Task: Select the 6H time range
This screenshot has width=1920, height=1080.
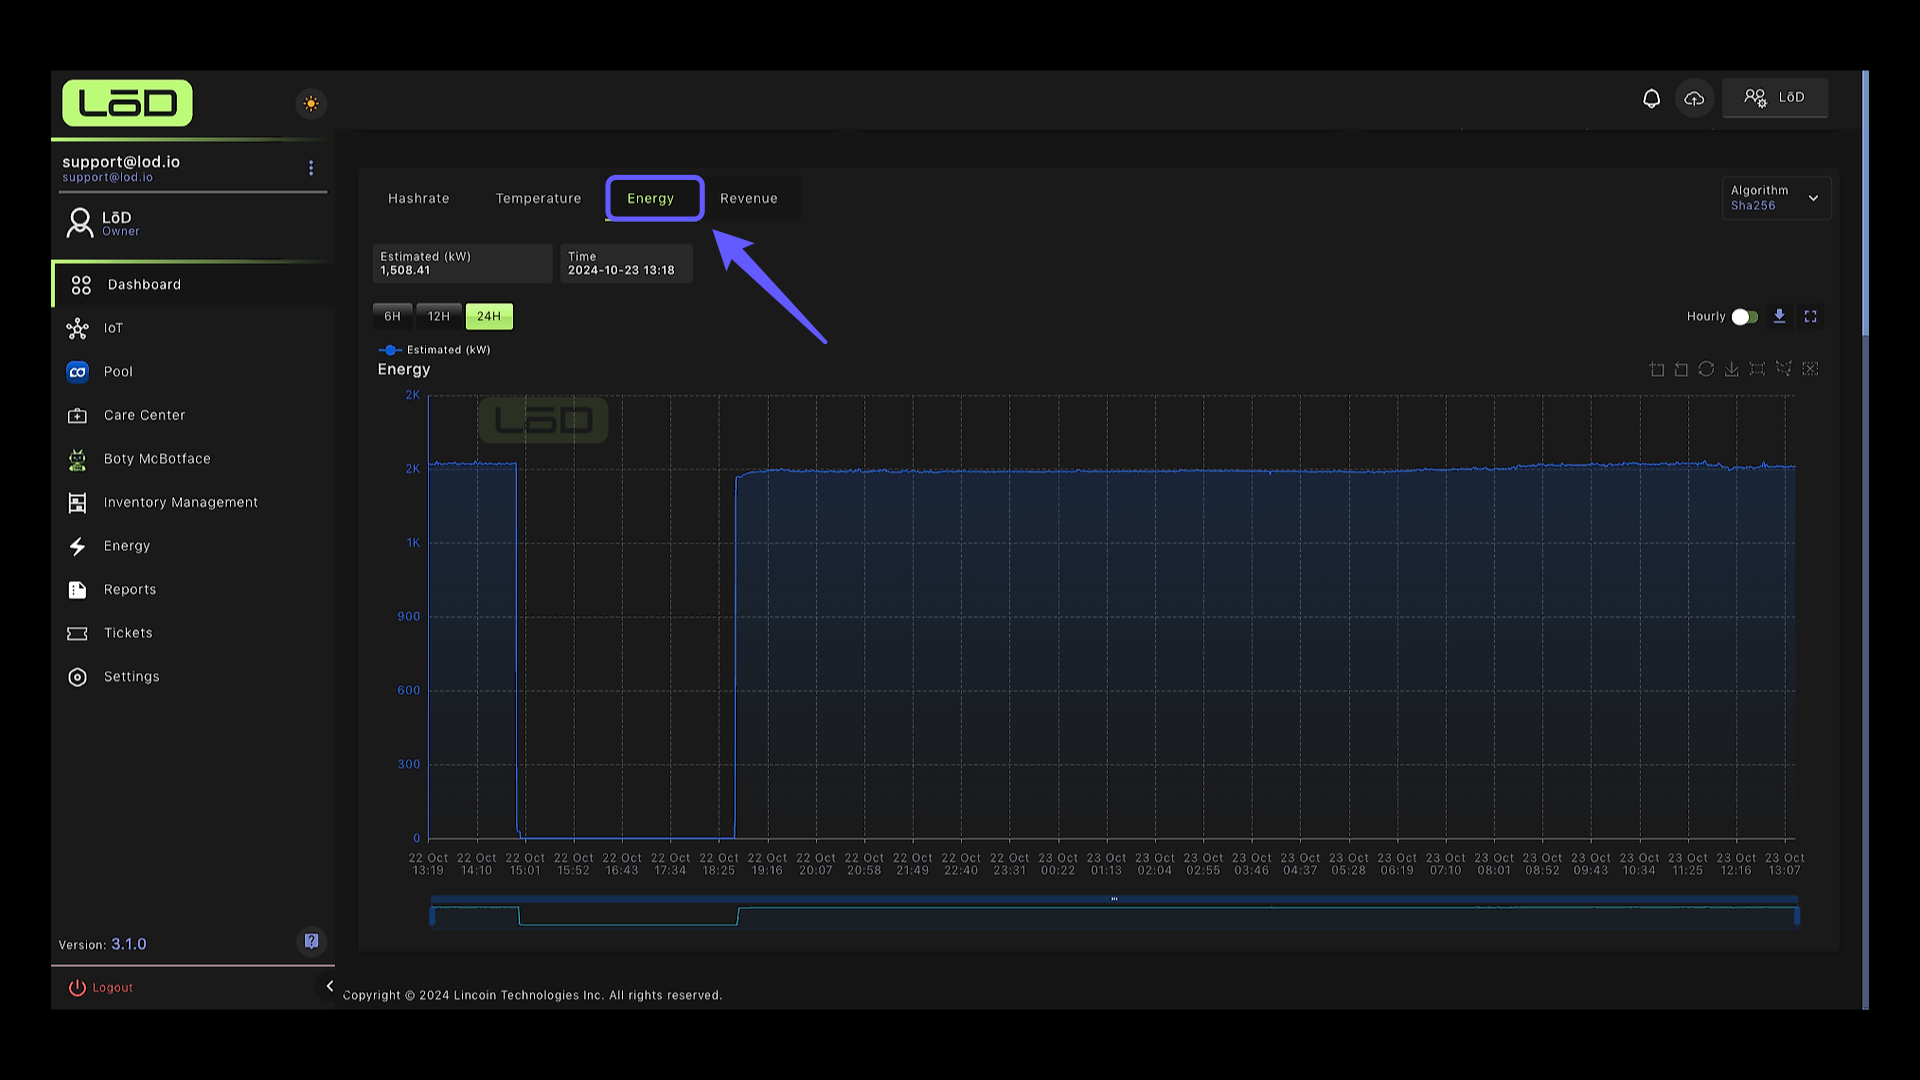Action: (x=392, y=316)
